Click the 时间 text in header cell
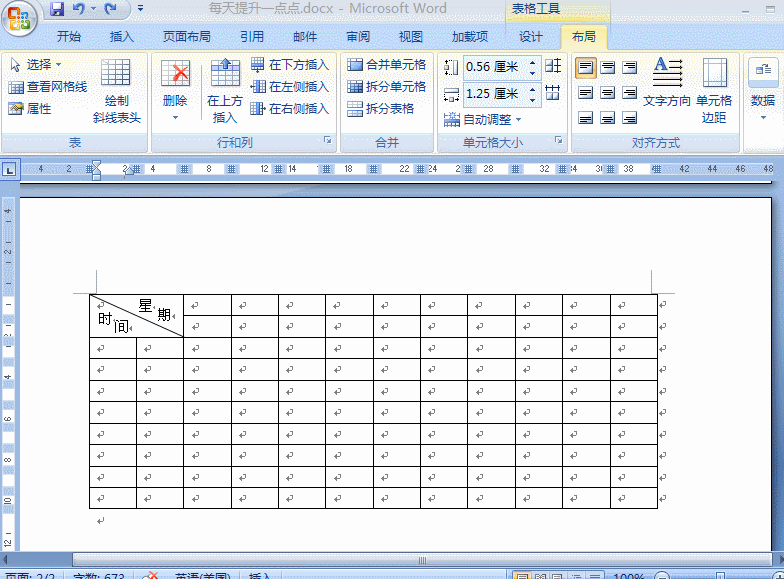Screen dimensions: 784x579 pyautogui.click(x=114, y=322)
